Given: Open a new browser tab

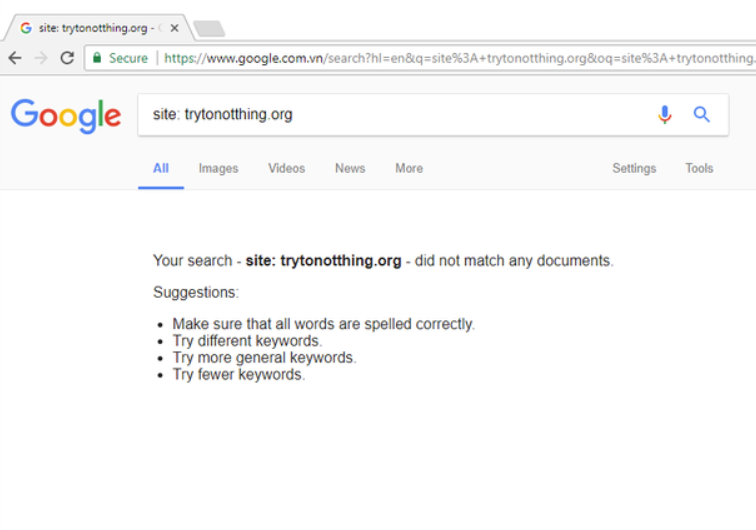Looking at the screenshot, I should (208, 28).
